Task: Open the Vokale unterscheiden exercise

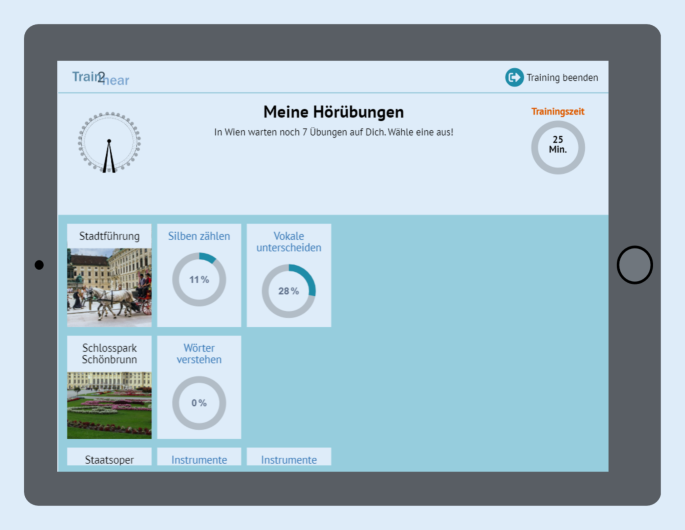Action: (289, 275)
